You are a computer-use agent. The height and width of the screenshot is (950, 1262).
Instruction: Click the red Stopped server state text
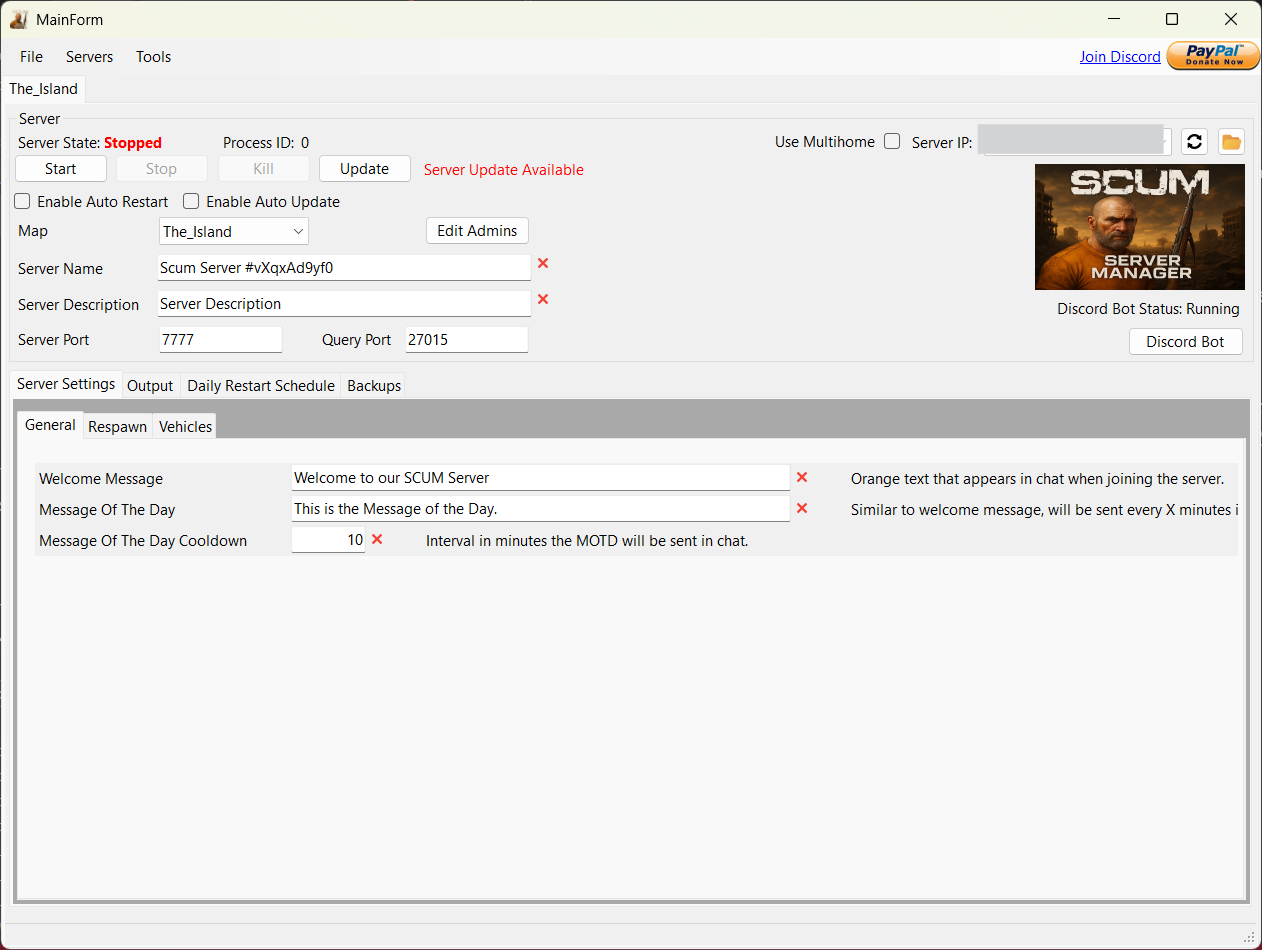click(x=133, y=143)
